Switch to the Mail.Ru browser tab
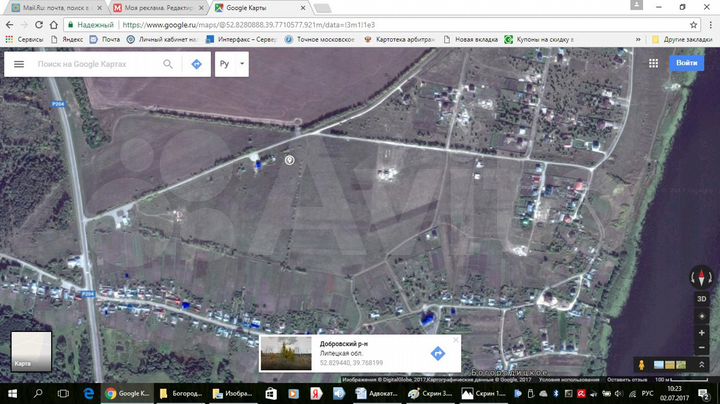 pyautogui.click(x=55, y=7)
